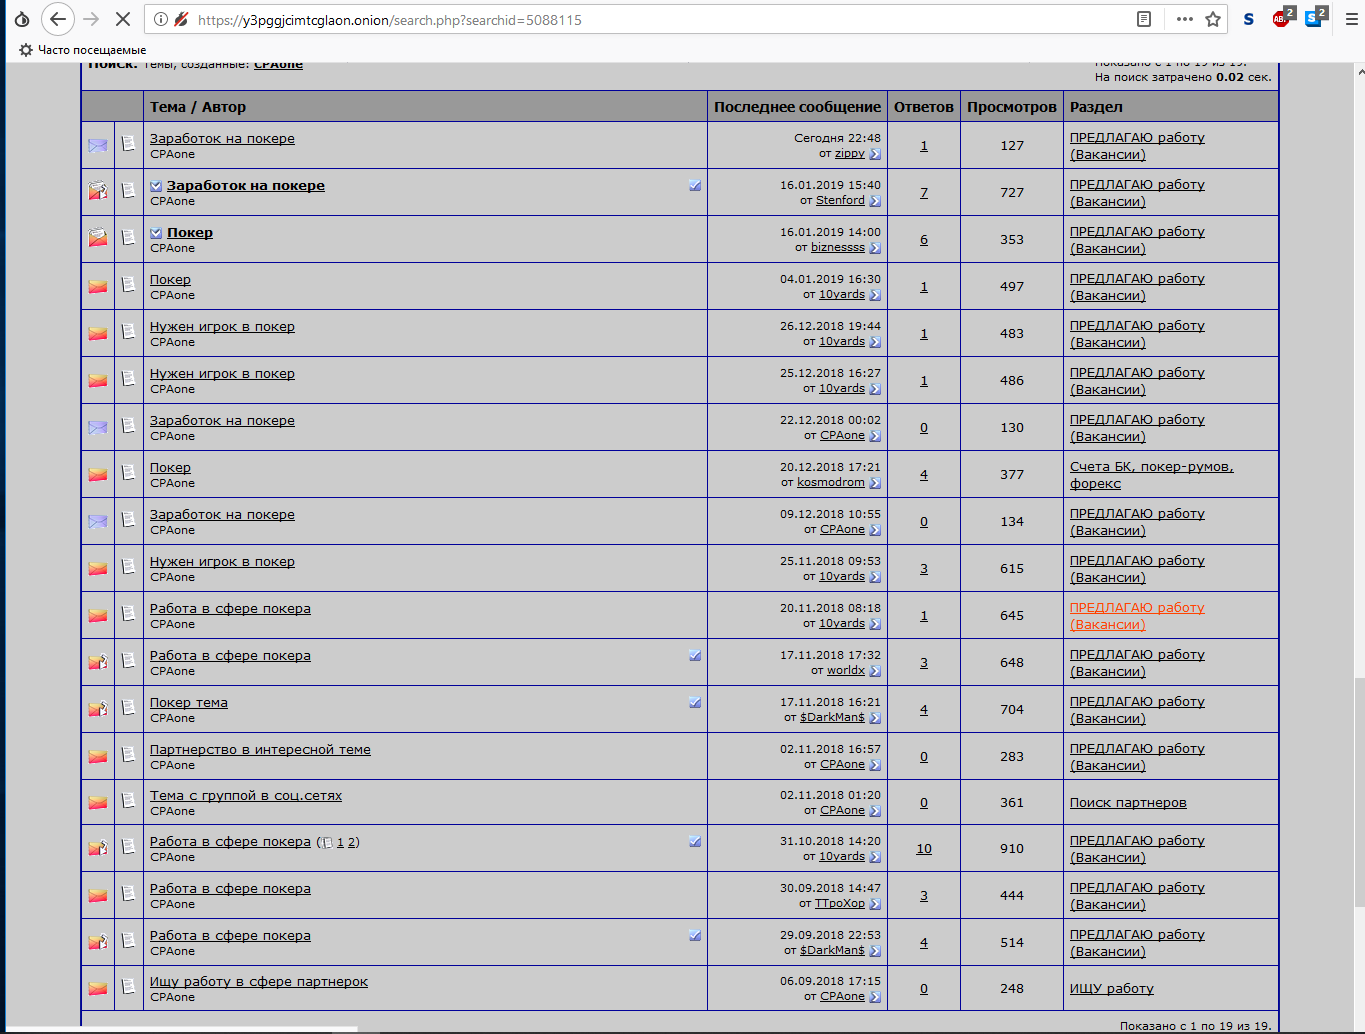Open thread Ищу работу в сфере партнерок

point(259,982)
